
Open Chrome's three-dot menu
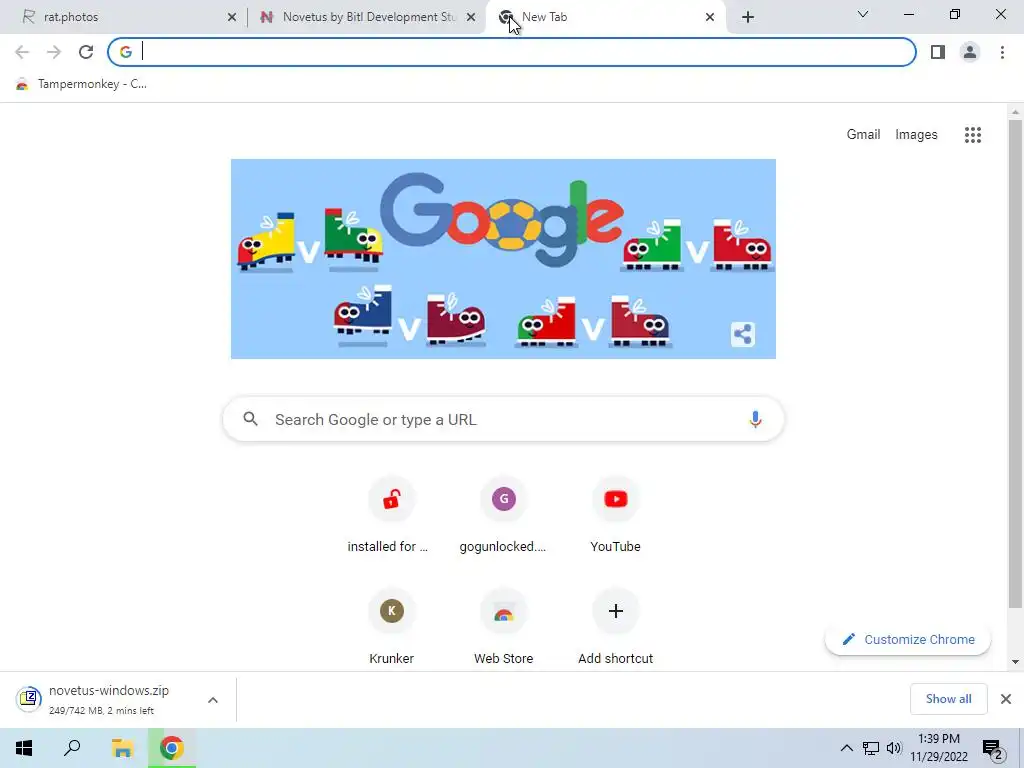tap(1002, 52)
